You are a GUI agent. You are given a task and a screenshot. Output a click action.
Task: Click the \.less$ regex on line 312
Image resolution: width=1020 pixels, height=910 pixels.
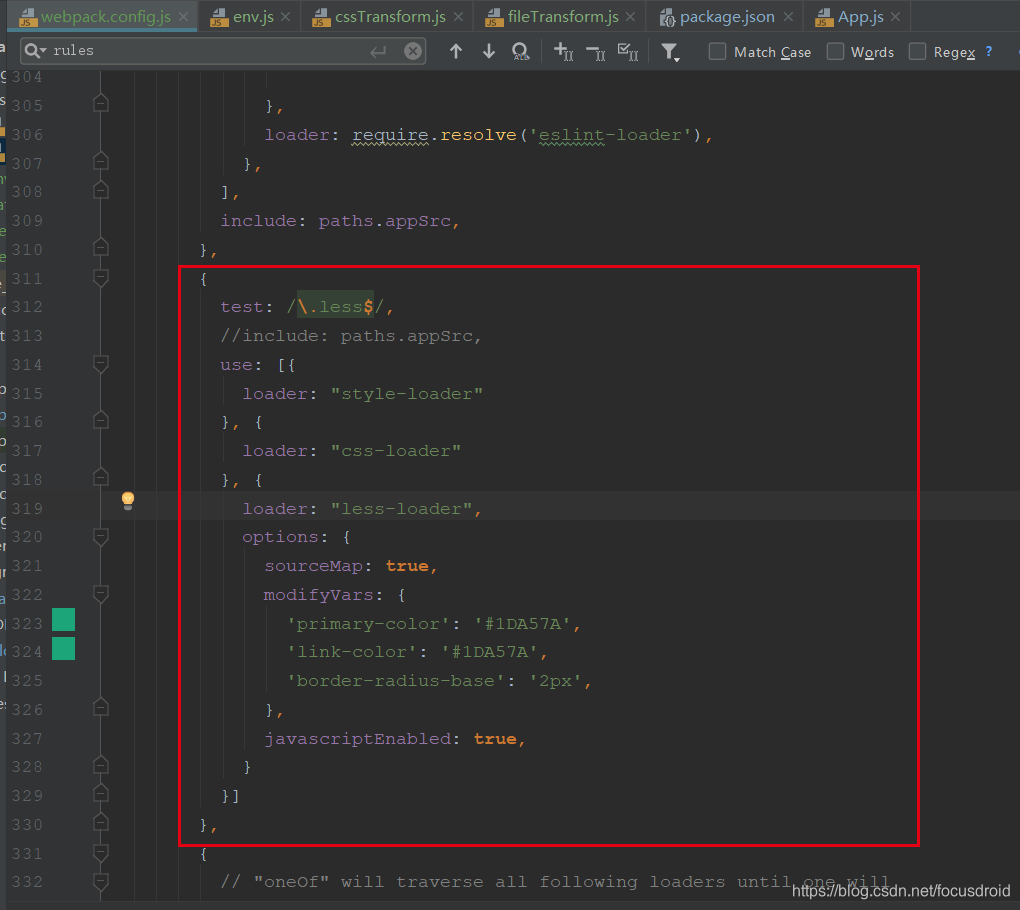point(336,307)
